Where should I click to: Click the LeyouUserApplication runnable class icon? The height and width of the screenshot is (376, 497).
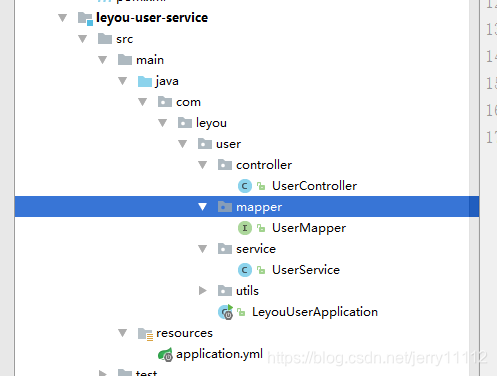pyautogui.click(x=226, y=312)
